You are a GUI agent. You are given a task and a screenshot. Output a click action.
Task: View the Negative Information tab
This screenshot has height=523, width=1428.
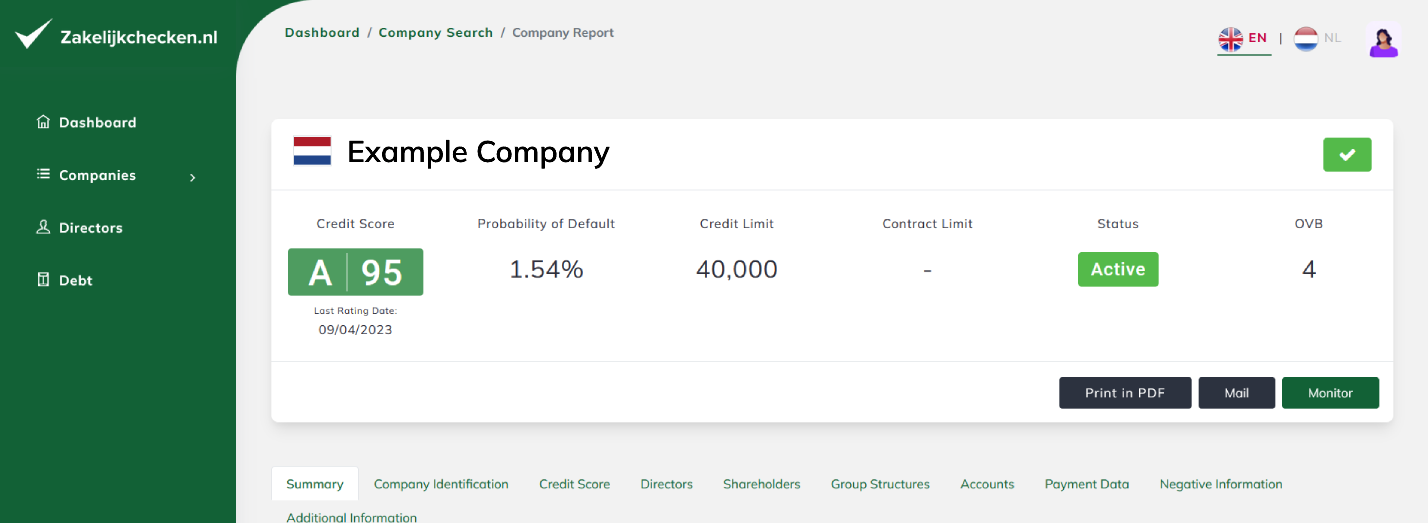click(x=1221, y=484)
